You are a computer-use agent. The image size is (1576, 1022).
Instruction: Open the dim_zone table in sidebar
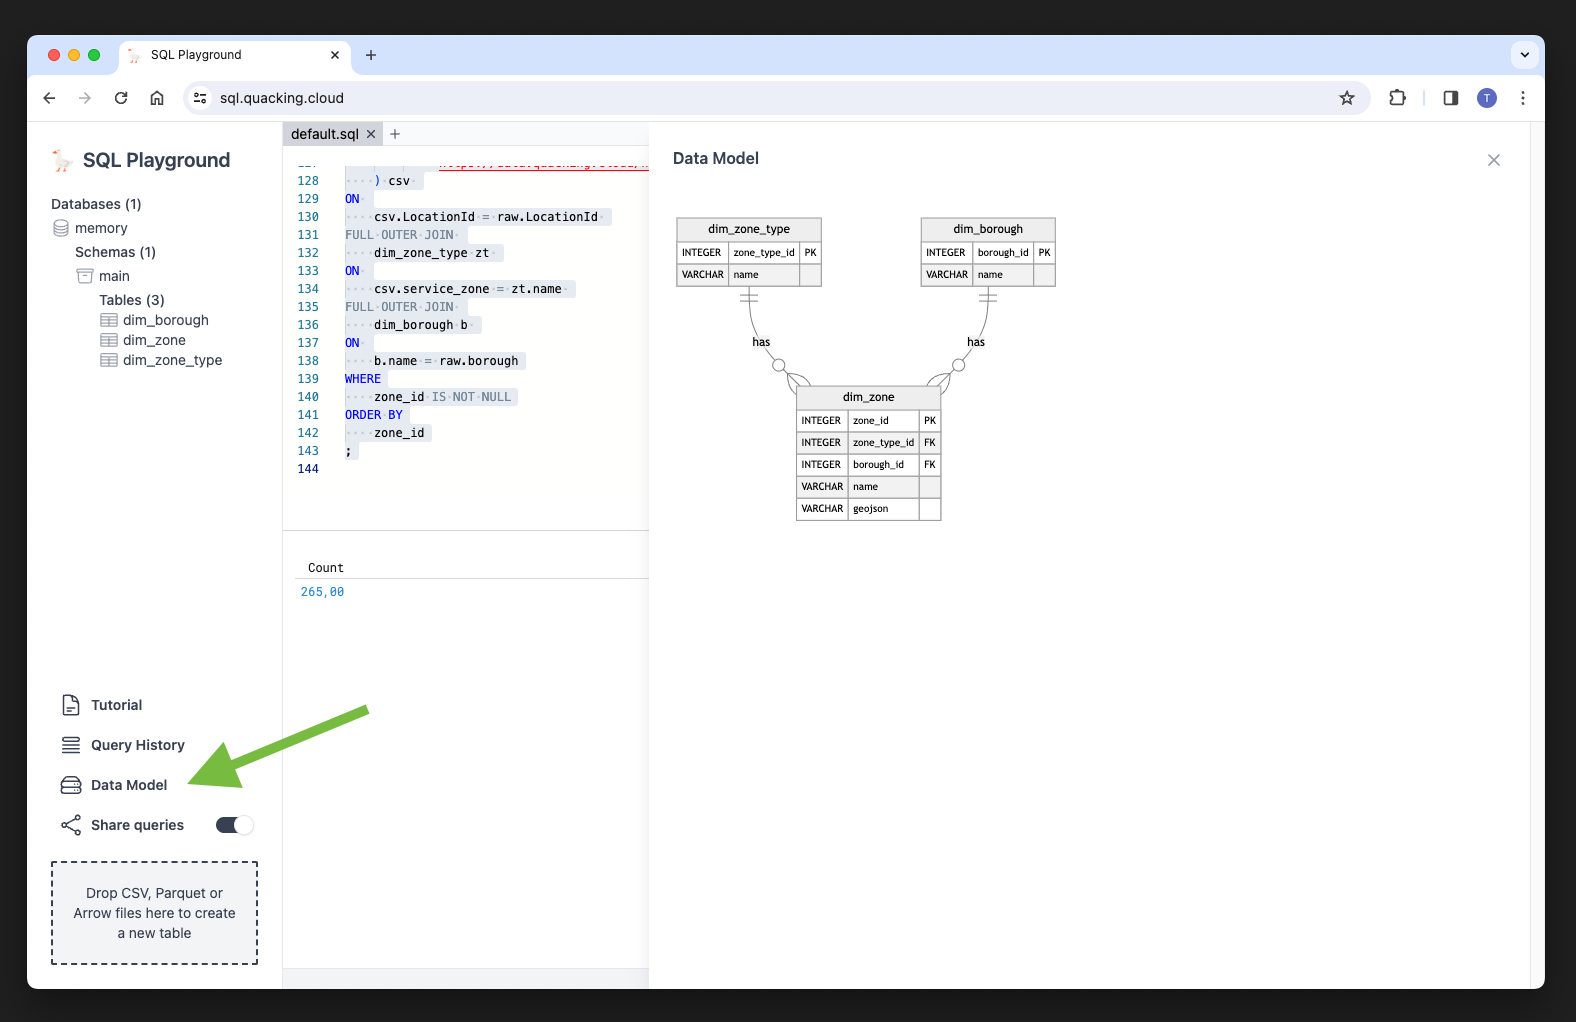tap(154, 340)
